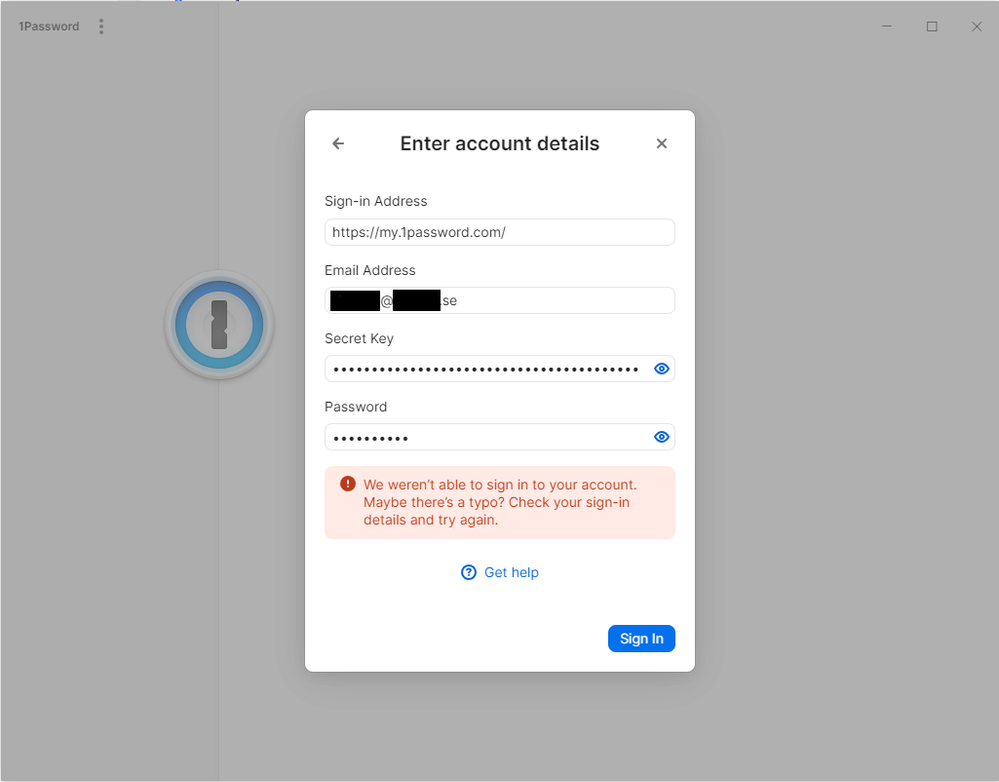Image resolution: width=999 pixels, height=782 pixels.
Task: Click the 1Password keyhole logo
Action: pyautogui.click(x=219, y=325)
